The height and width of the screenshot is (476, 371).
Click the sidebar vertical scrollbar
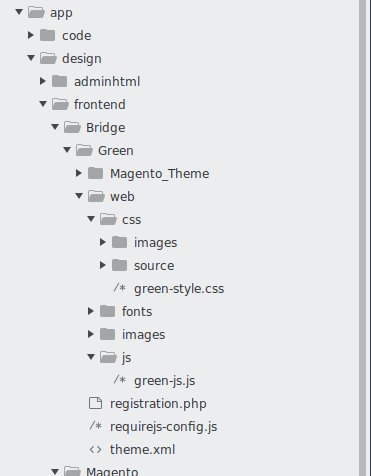click(363, 238)
